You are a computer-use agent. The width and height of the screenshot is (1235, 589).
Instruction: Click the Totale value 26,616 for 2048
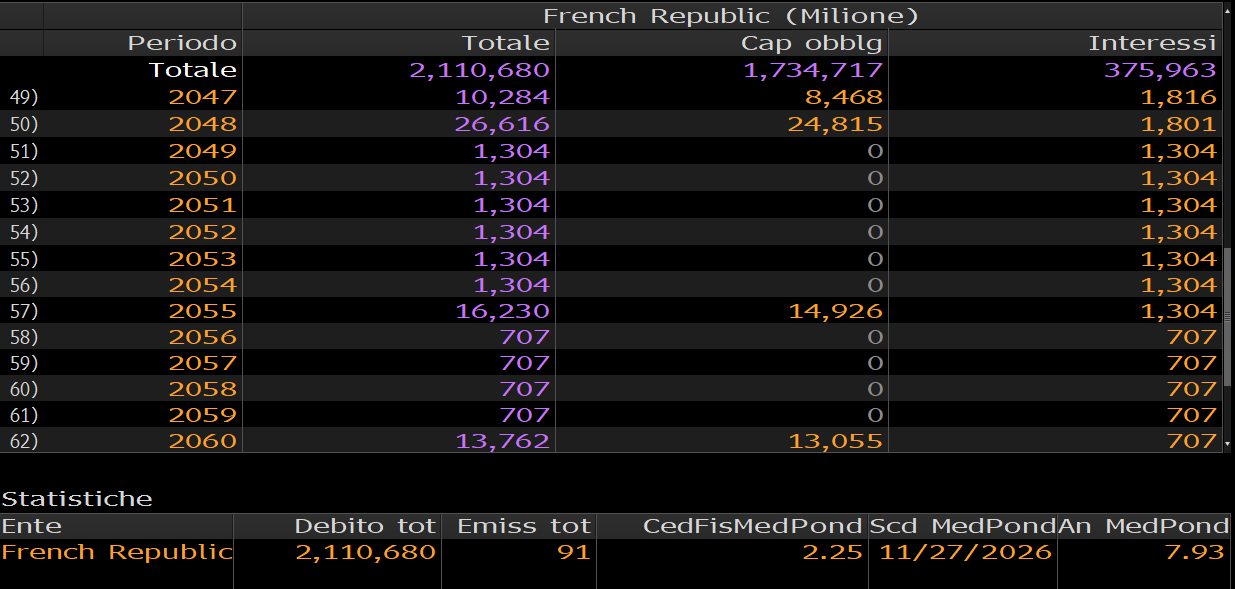coord(503,124)
